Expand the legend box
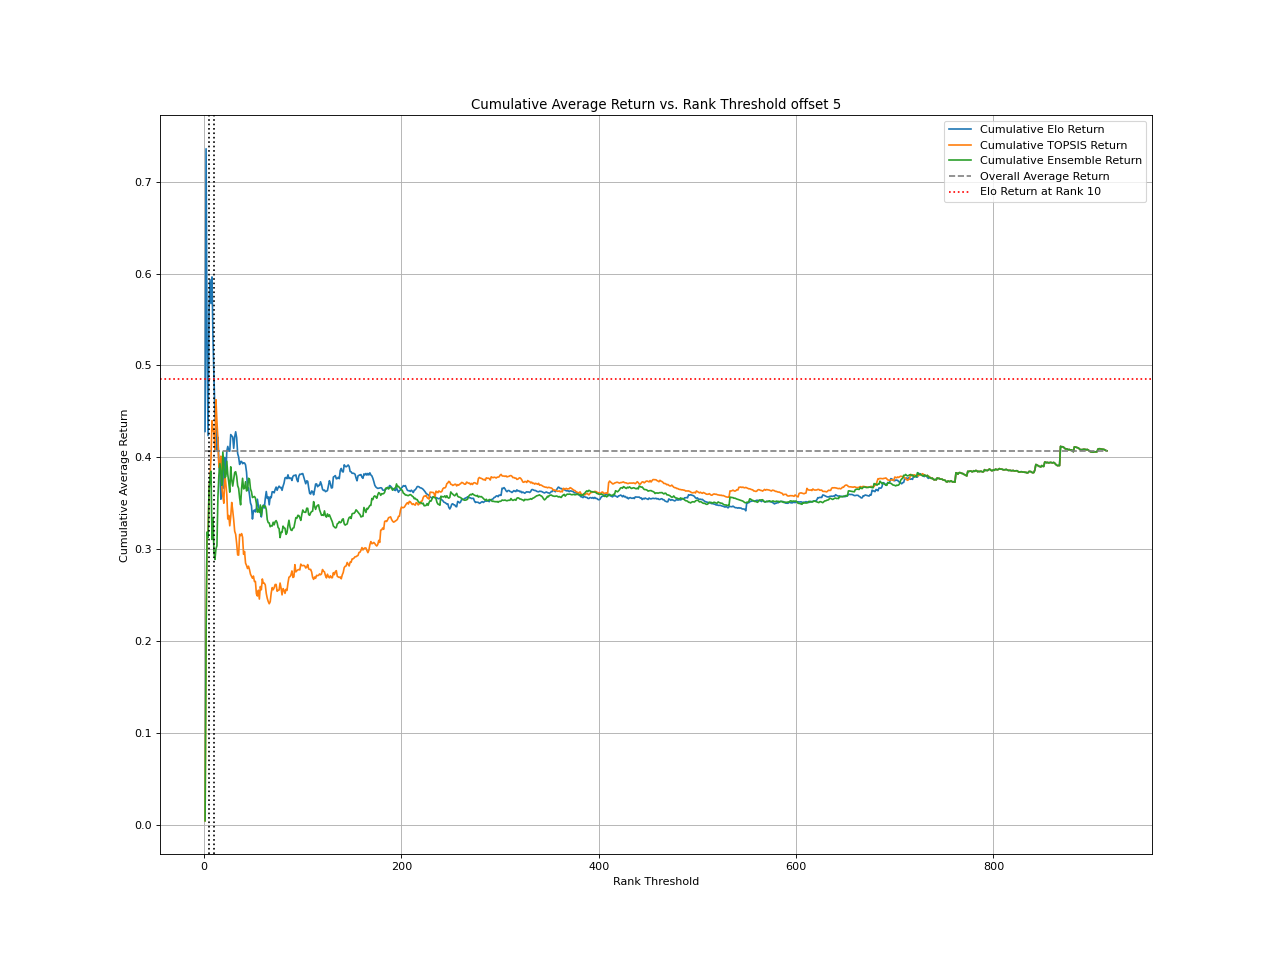The height and width of the screenshot is (960, 1280). click(x=1044, y=159)
